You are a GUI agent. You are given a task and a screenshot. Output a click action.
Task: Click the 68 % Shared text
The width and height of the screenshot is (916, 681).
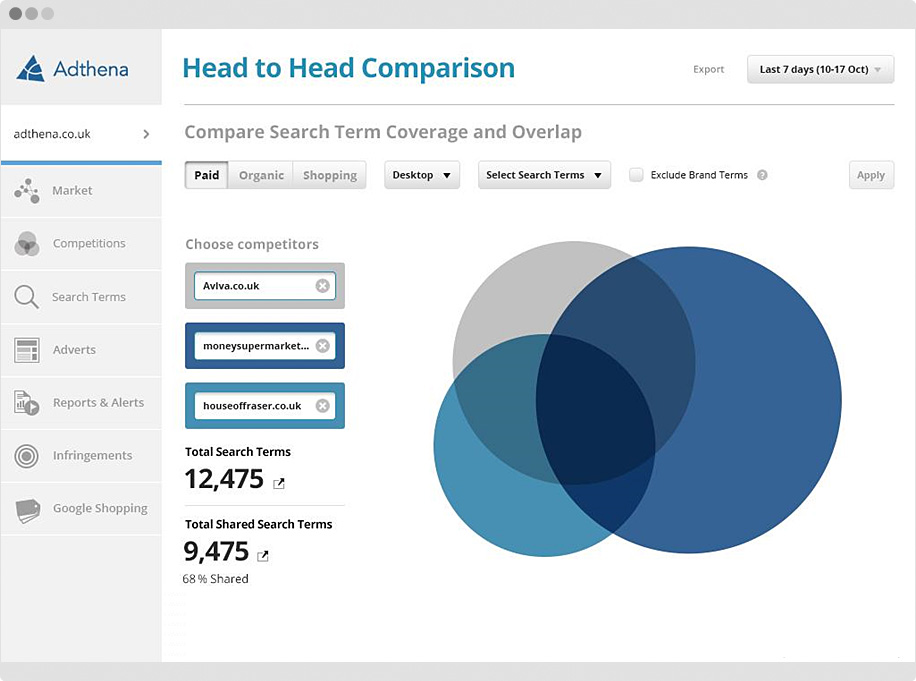point(216,579)
